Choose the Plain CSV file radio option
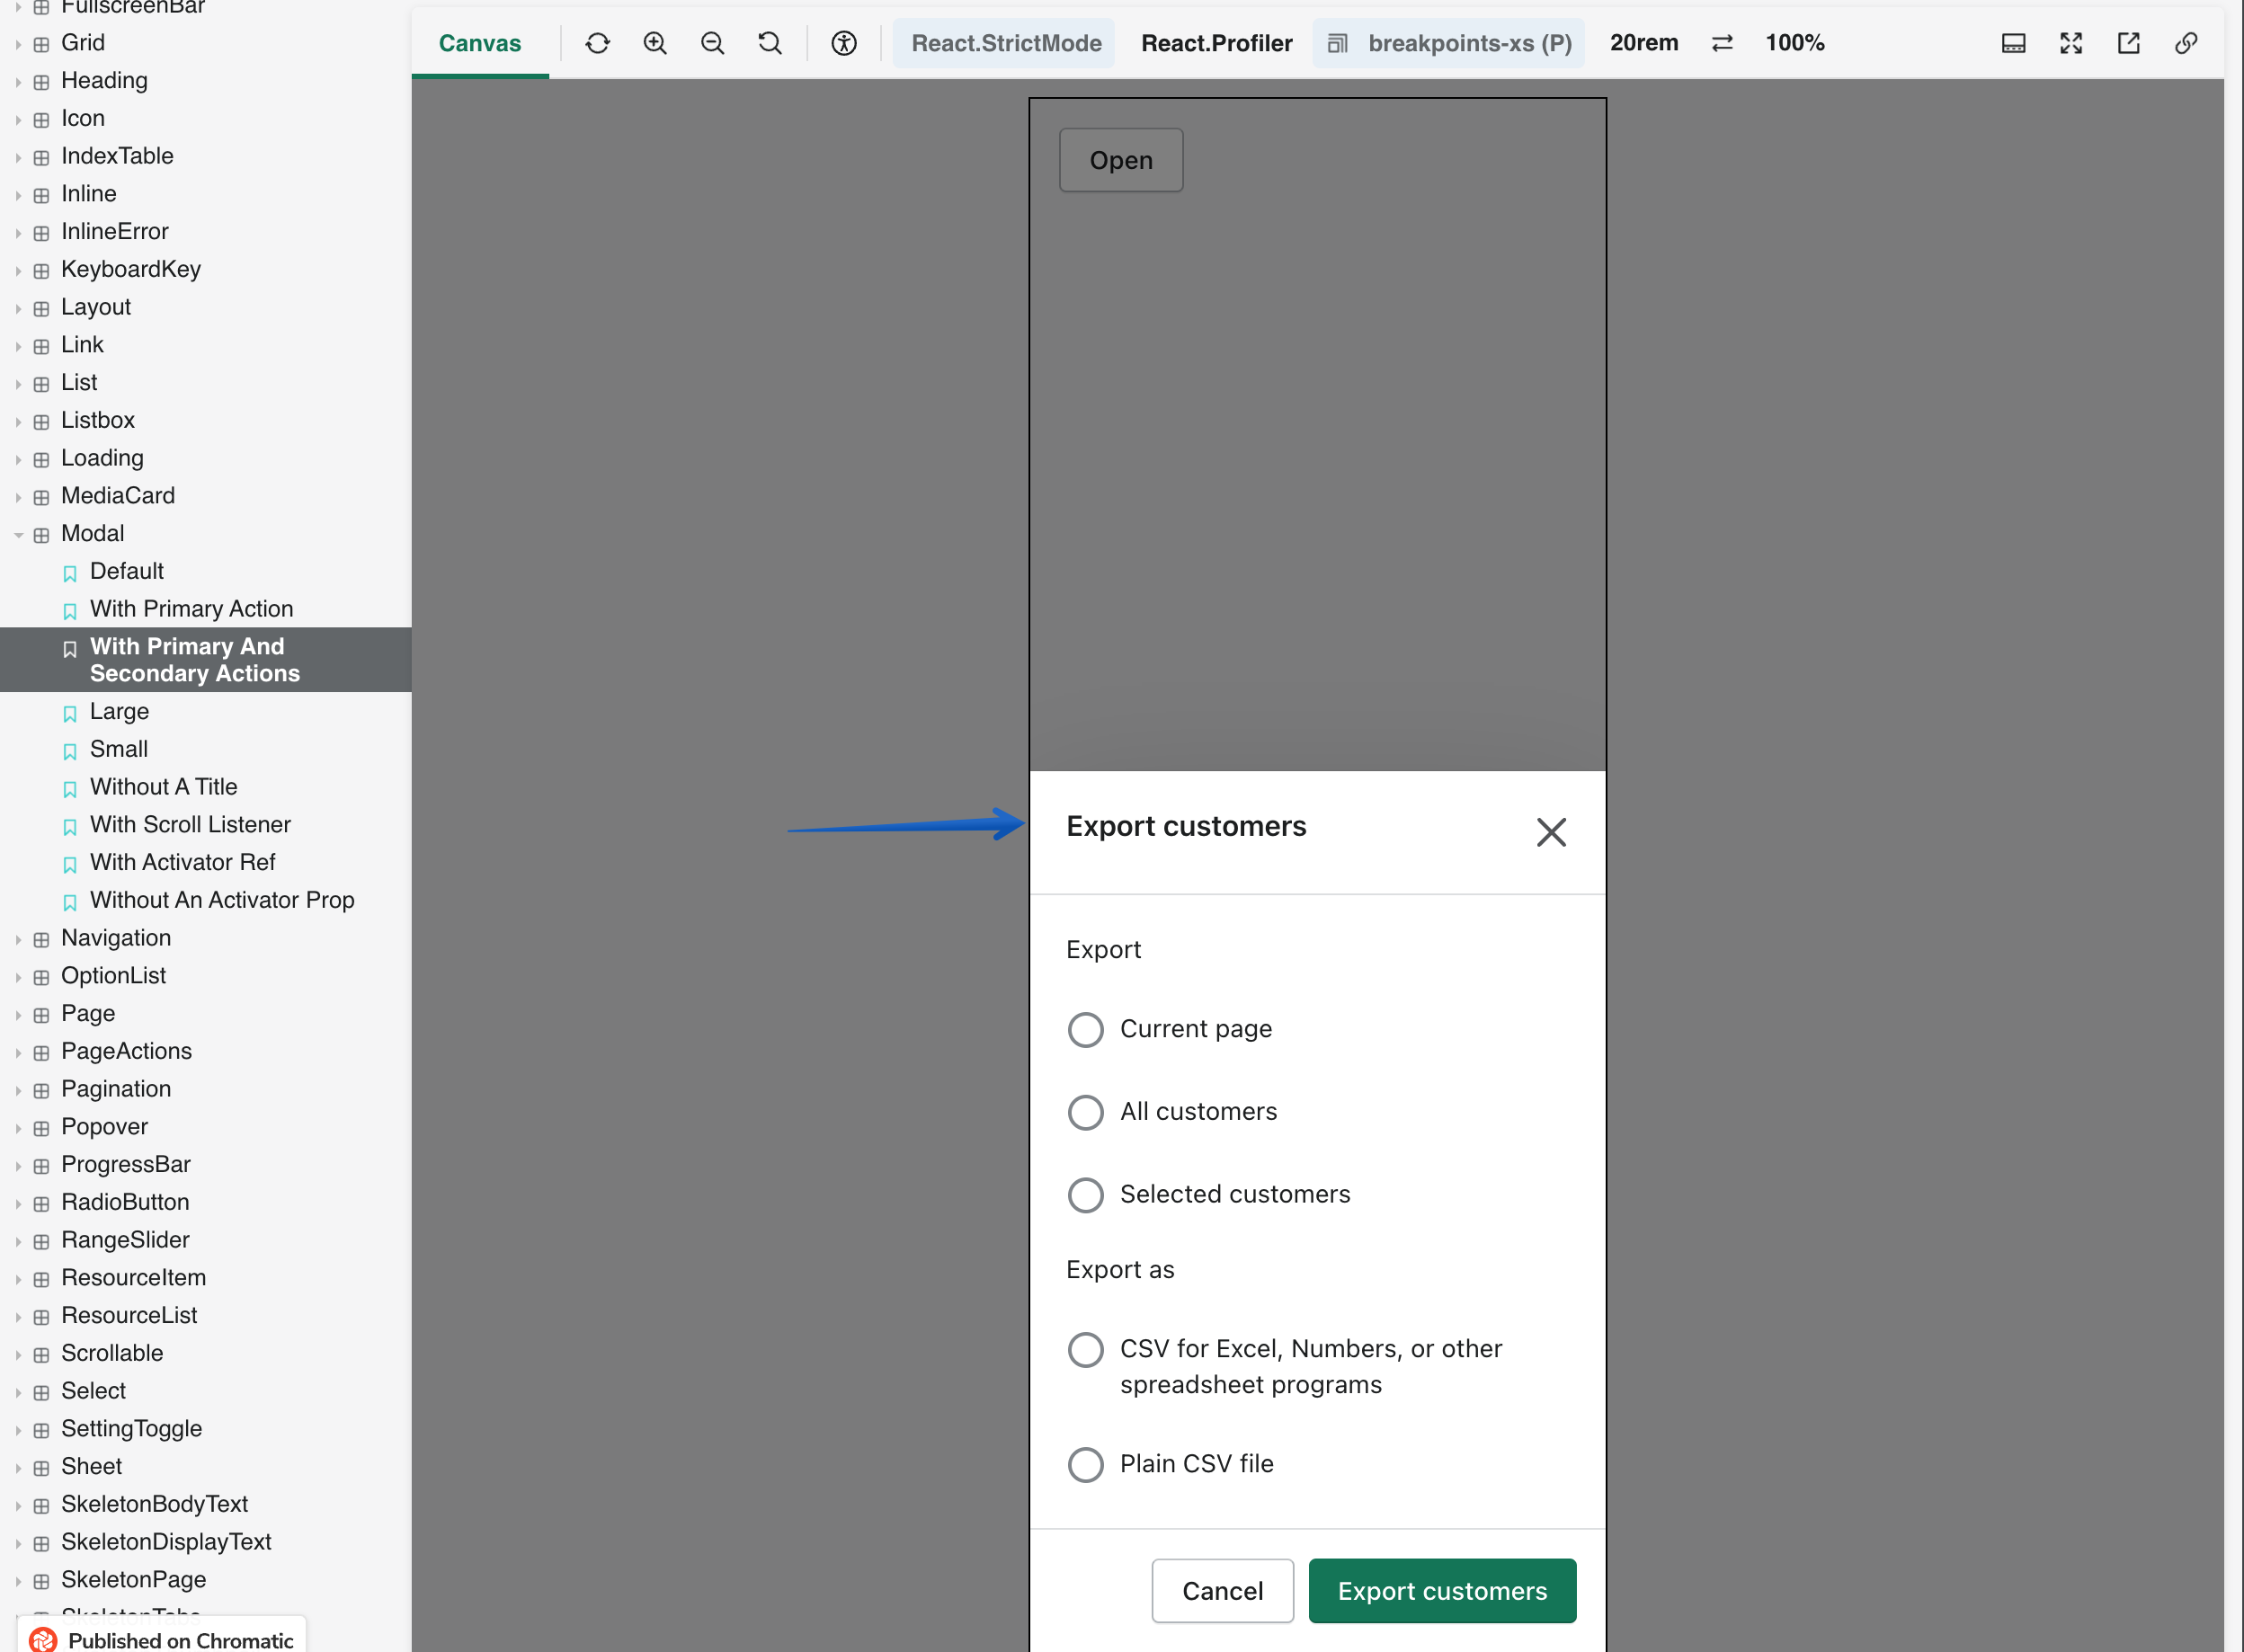2244x1652 pixels. point(1085,1464)
